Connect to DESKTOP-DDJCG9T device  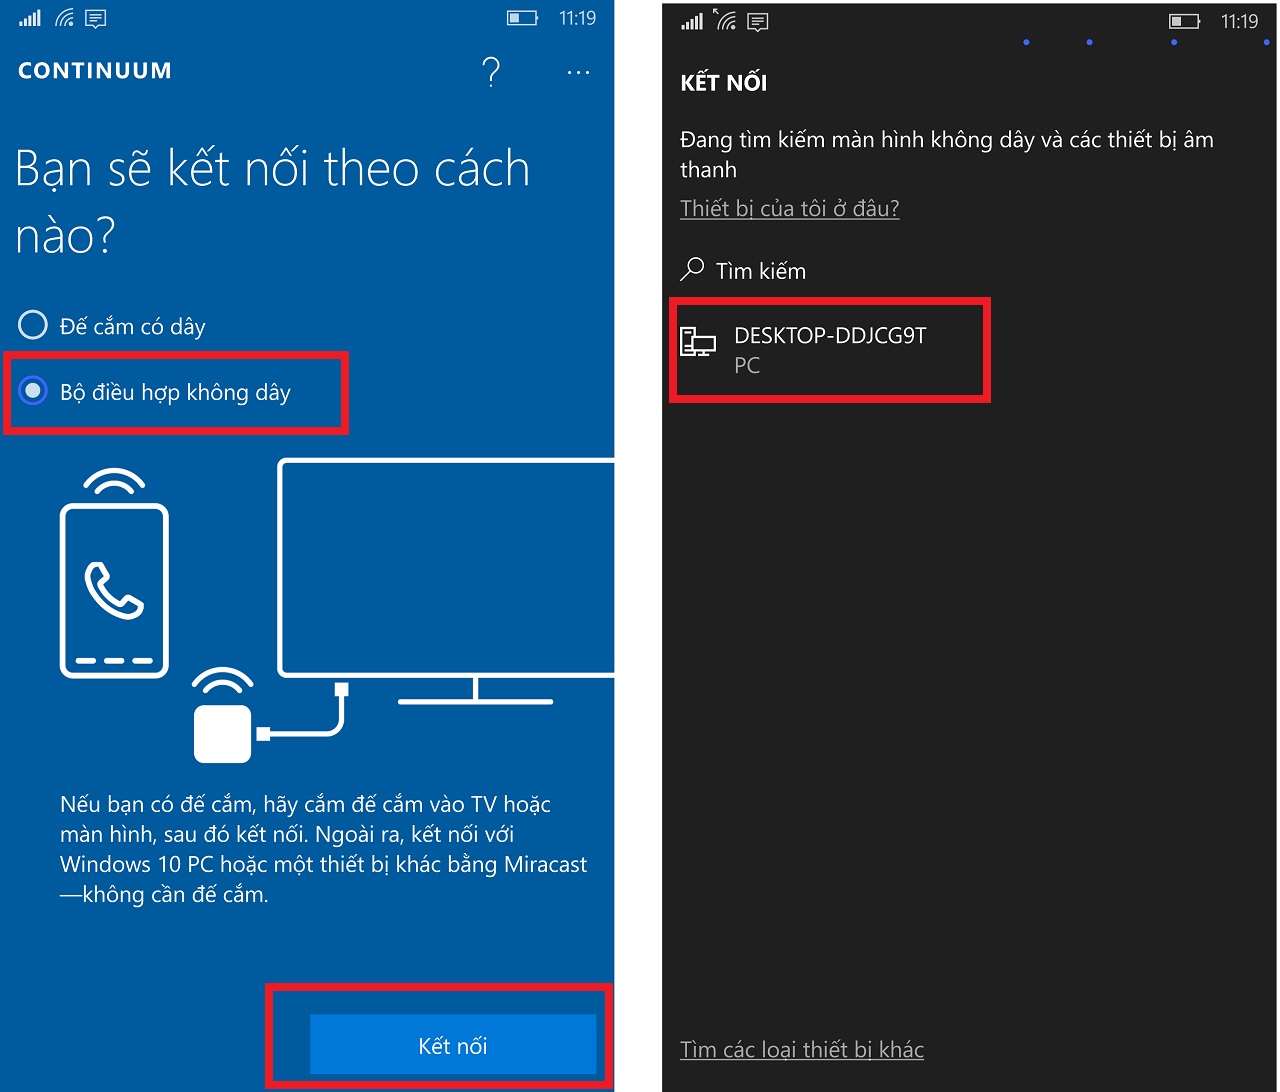(829, 349)
